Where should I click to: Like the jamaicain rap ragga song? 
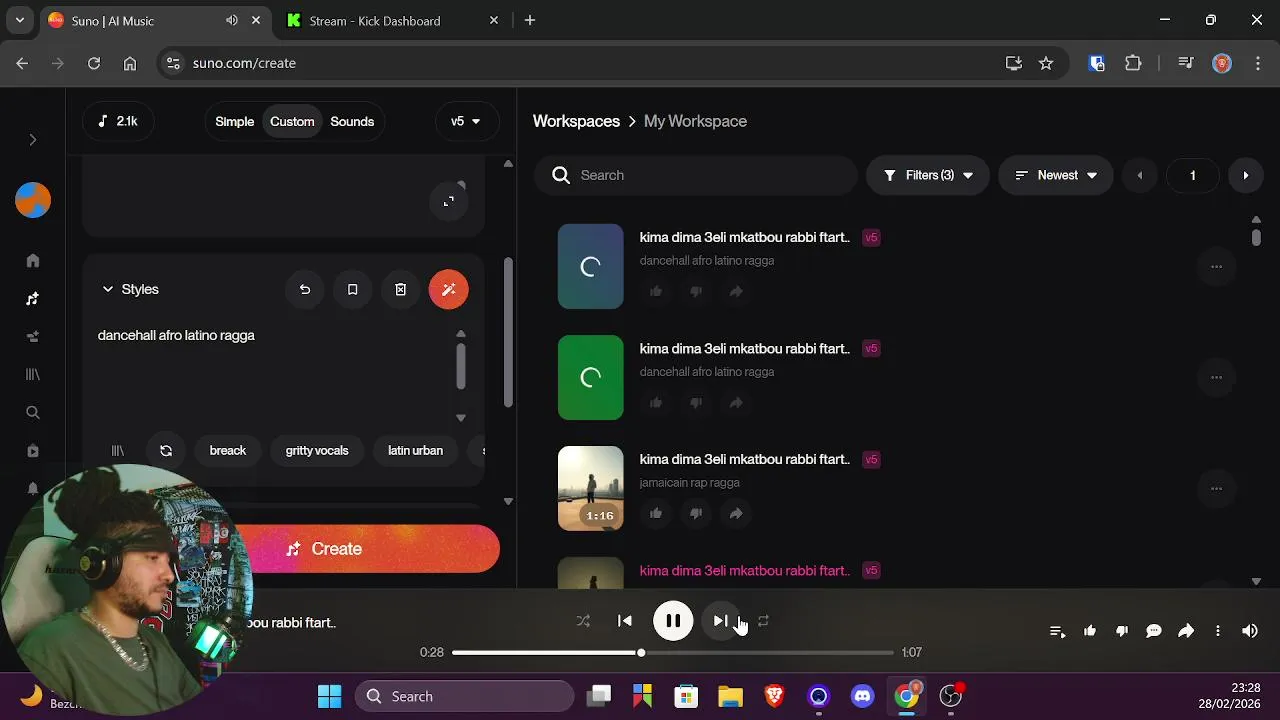(x=656, y=513)
